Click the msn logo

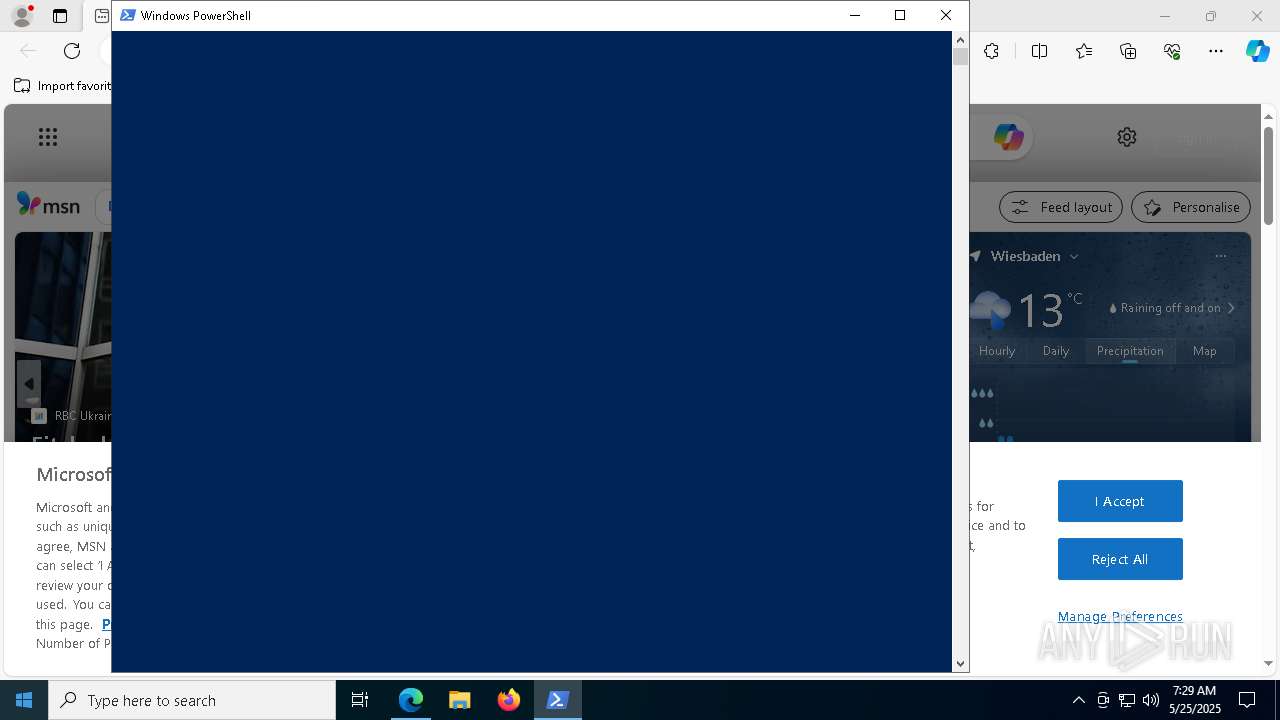click(x=48, y=205)
